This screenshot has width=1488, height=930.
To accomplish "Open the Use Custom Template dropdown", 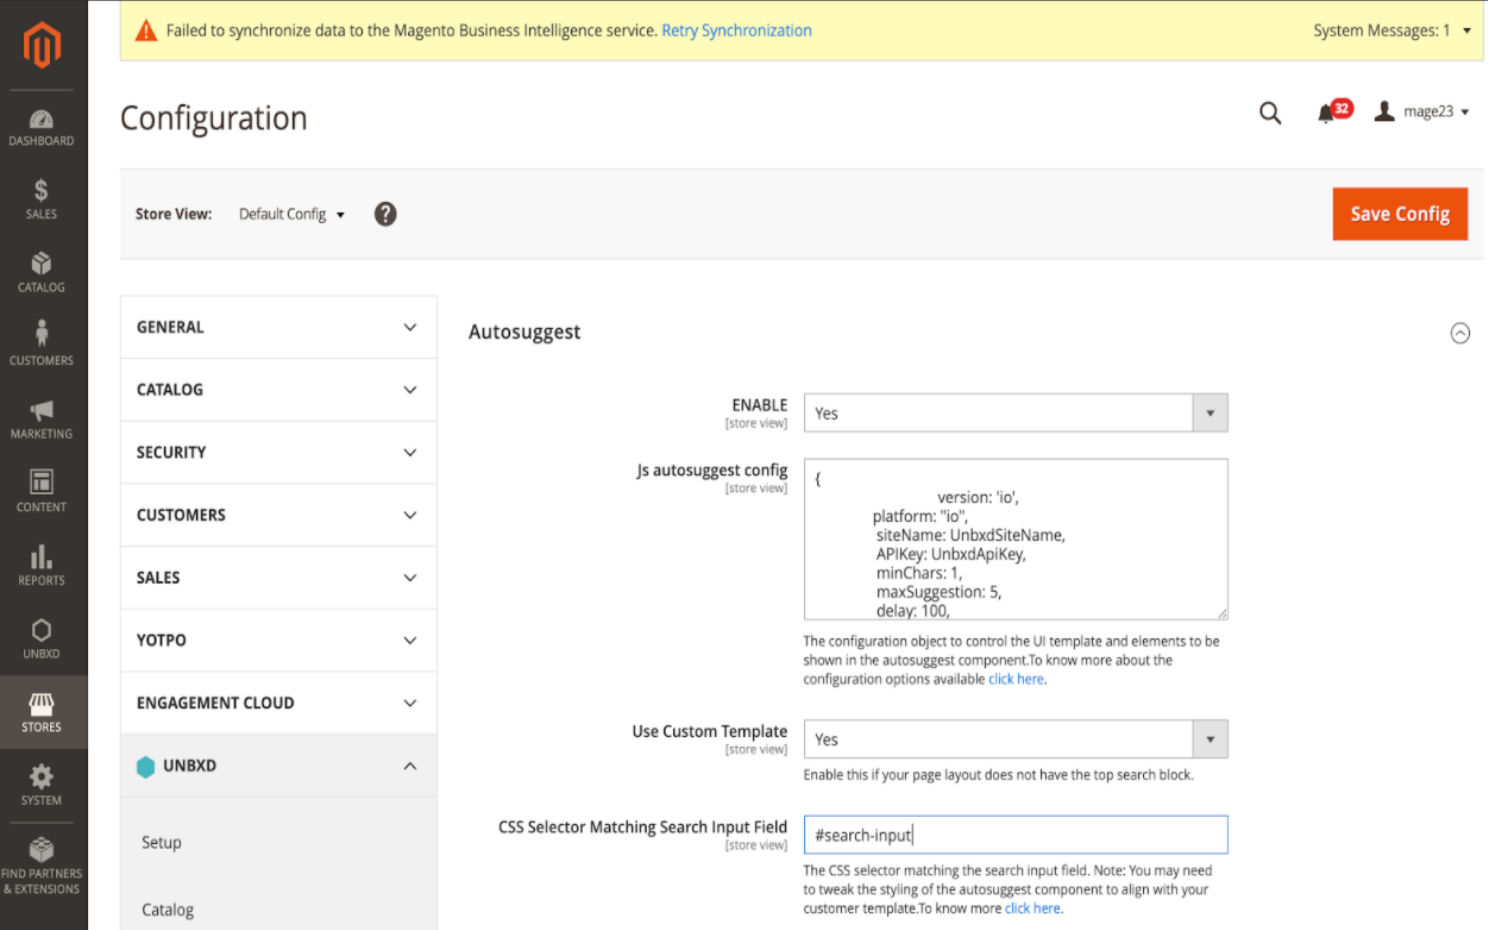I will tap(1015, 739).
